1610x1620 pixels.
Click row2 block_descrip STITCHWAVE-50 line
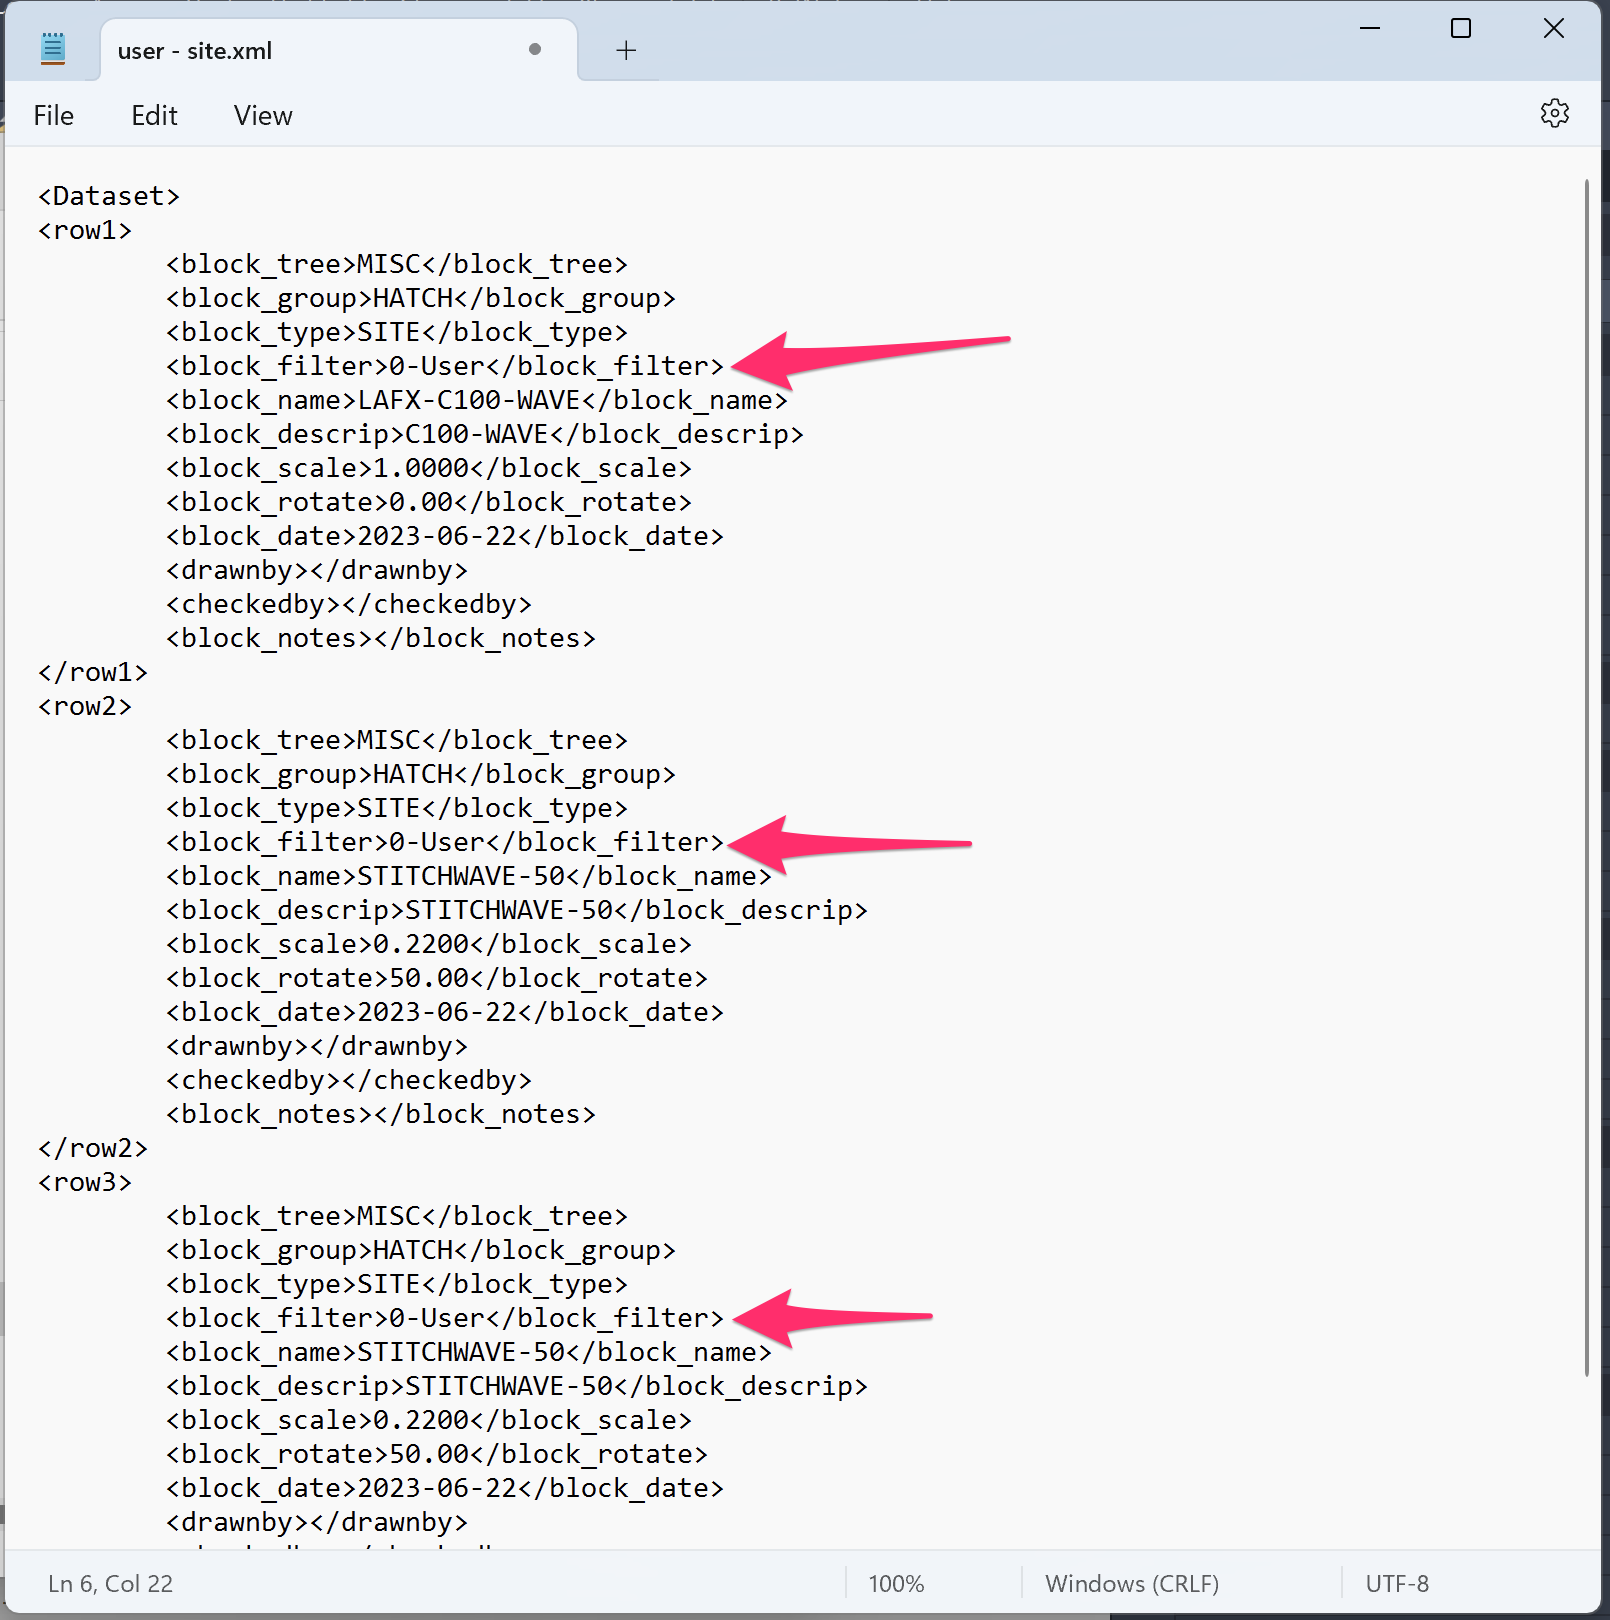coord(517,910)
